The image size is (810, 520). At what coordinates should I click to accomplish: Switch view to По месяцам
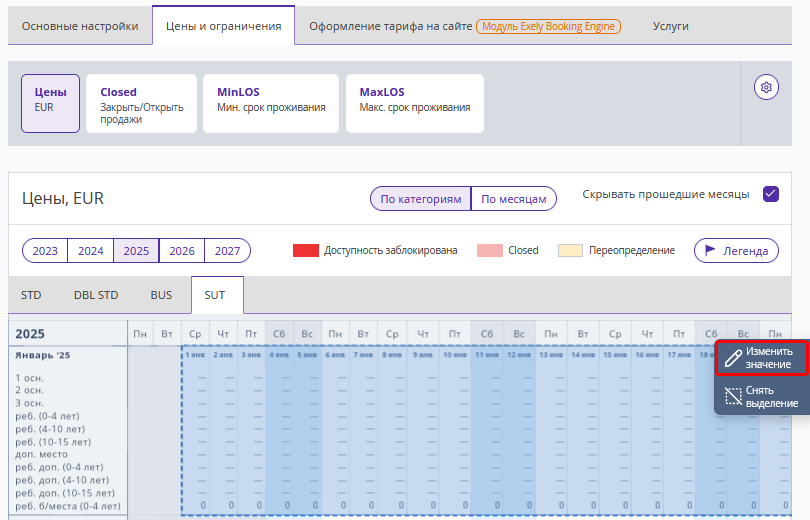(514, 199)
